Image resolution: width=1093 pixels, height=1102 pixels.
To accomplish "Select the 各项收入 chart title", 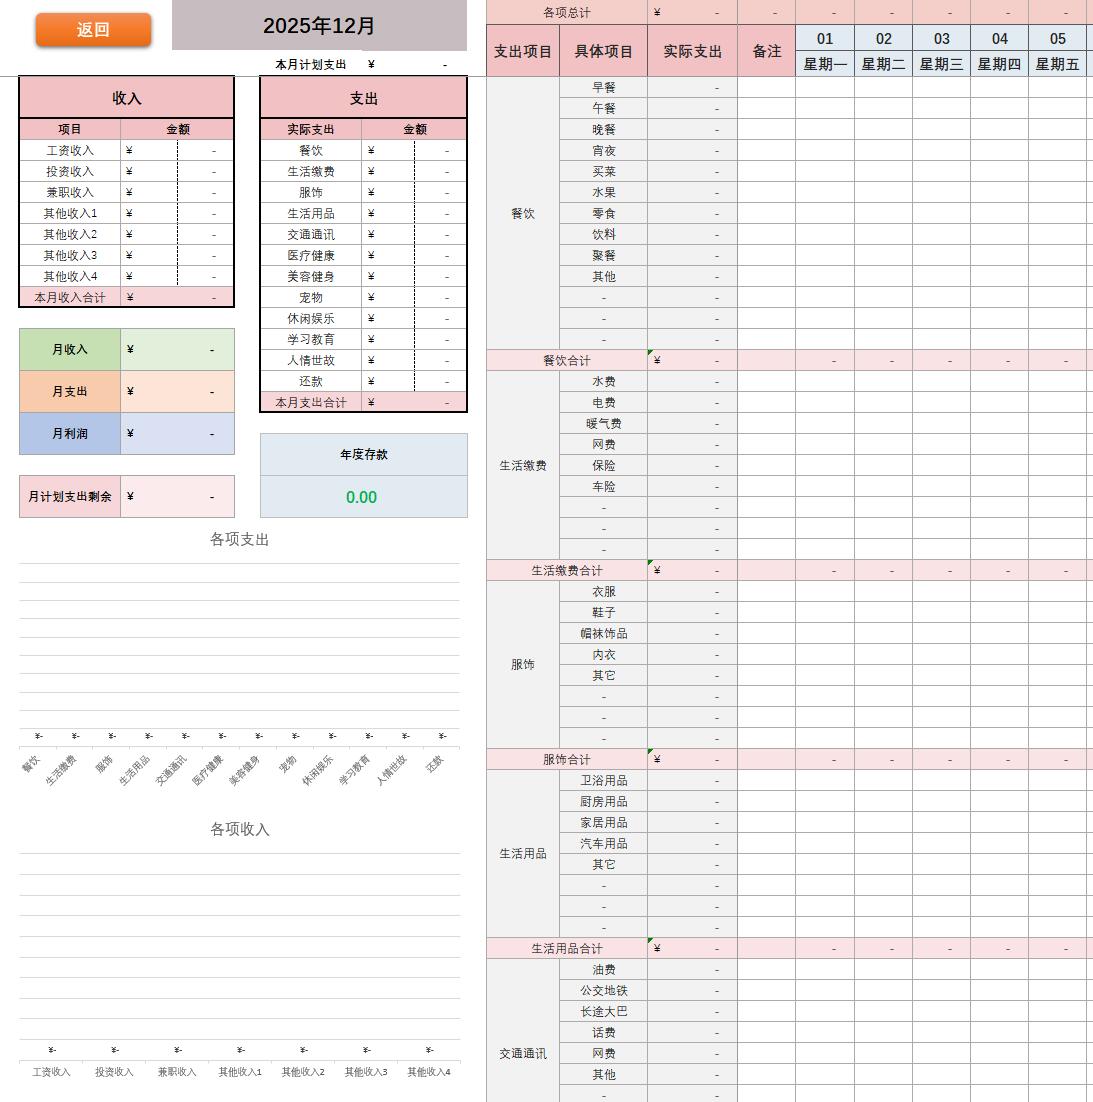I will [240, 829].
